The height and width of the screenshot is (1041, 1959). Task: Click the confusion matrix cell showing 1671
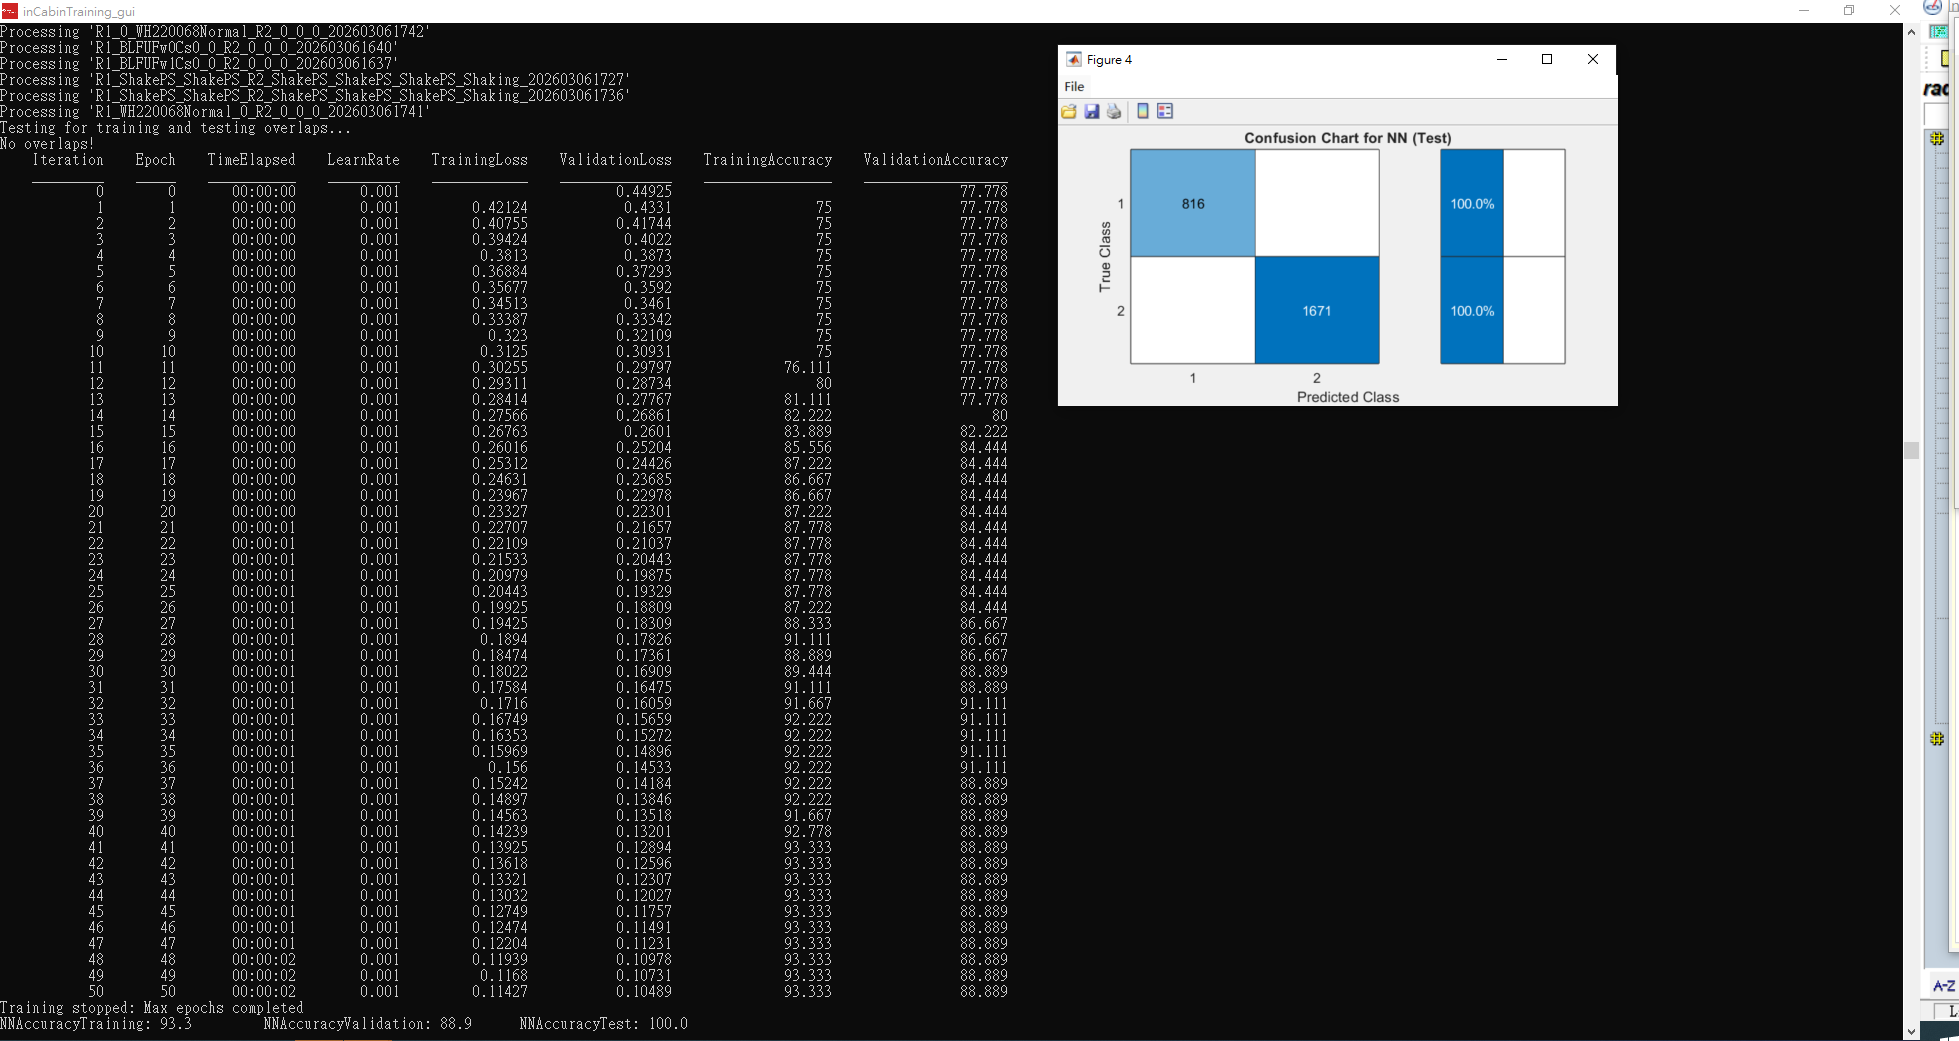tap(1317, 310)
